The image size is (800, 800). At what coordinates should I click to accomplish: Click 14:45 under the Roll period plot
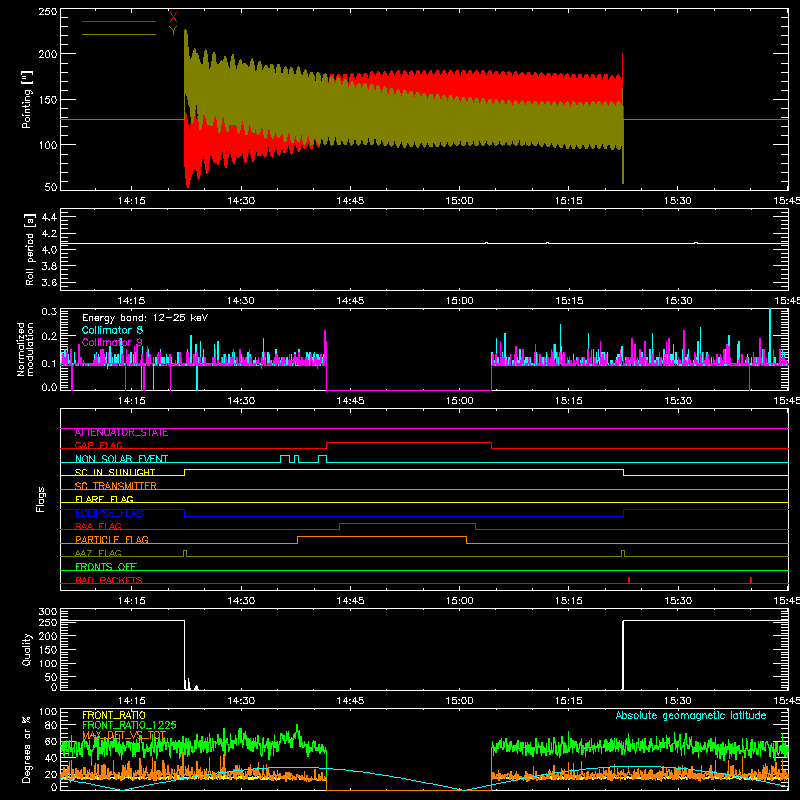350,301
